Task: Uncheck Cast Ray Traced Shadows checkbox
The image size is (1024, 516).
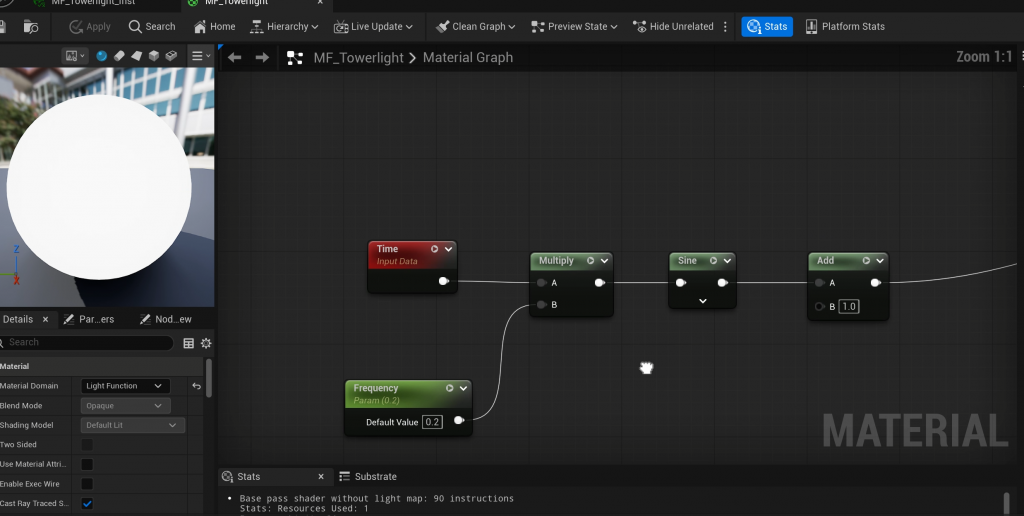Action: pos(87,503)
